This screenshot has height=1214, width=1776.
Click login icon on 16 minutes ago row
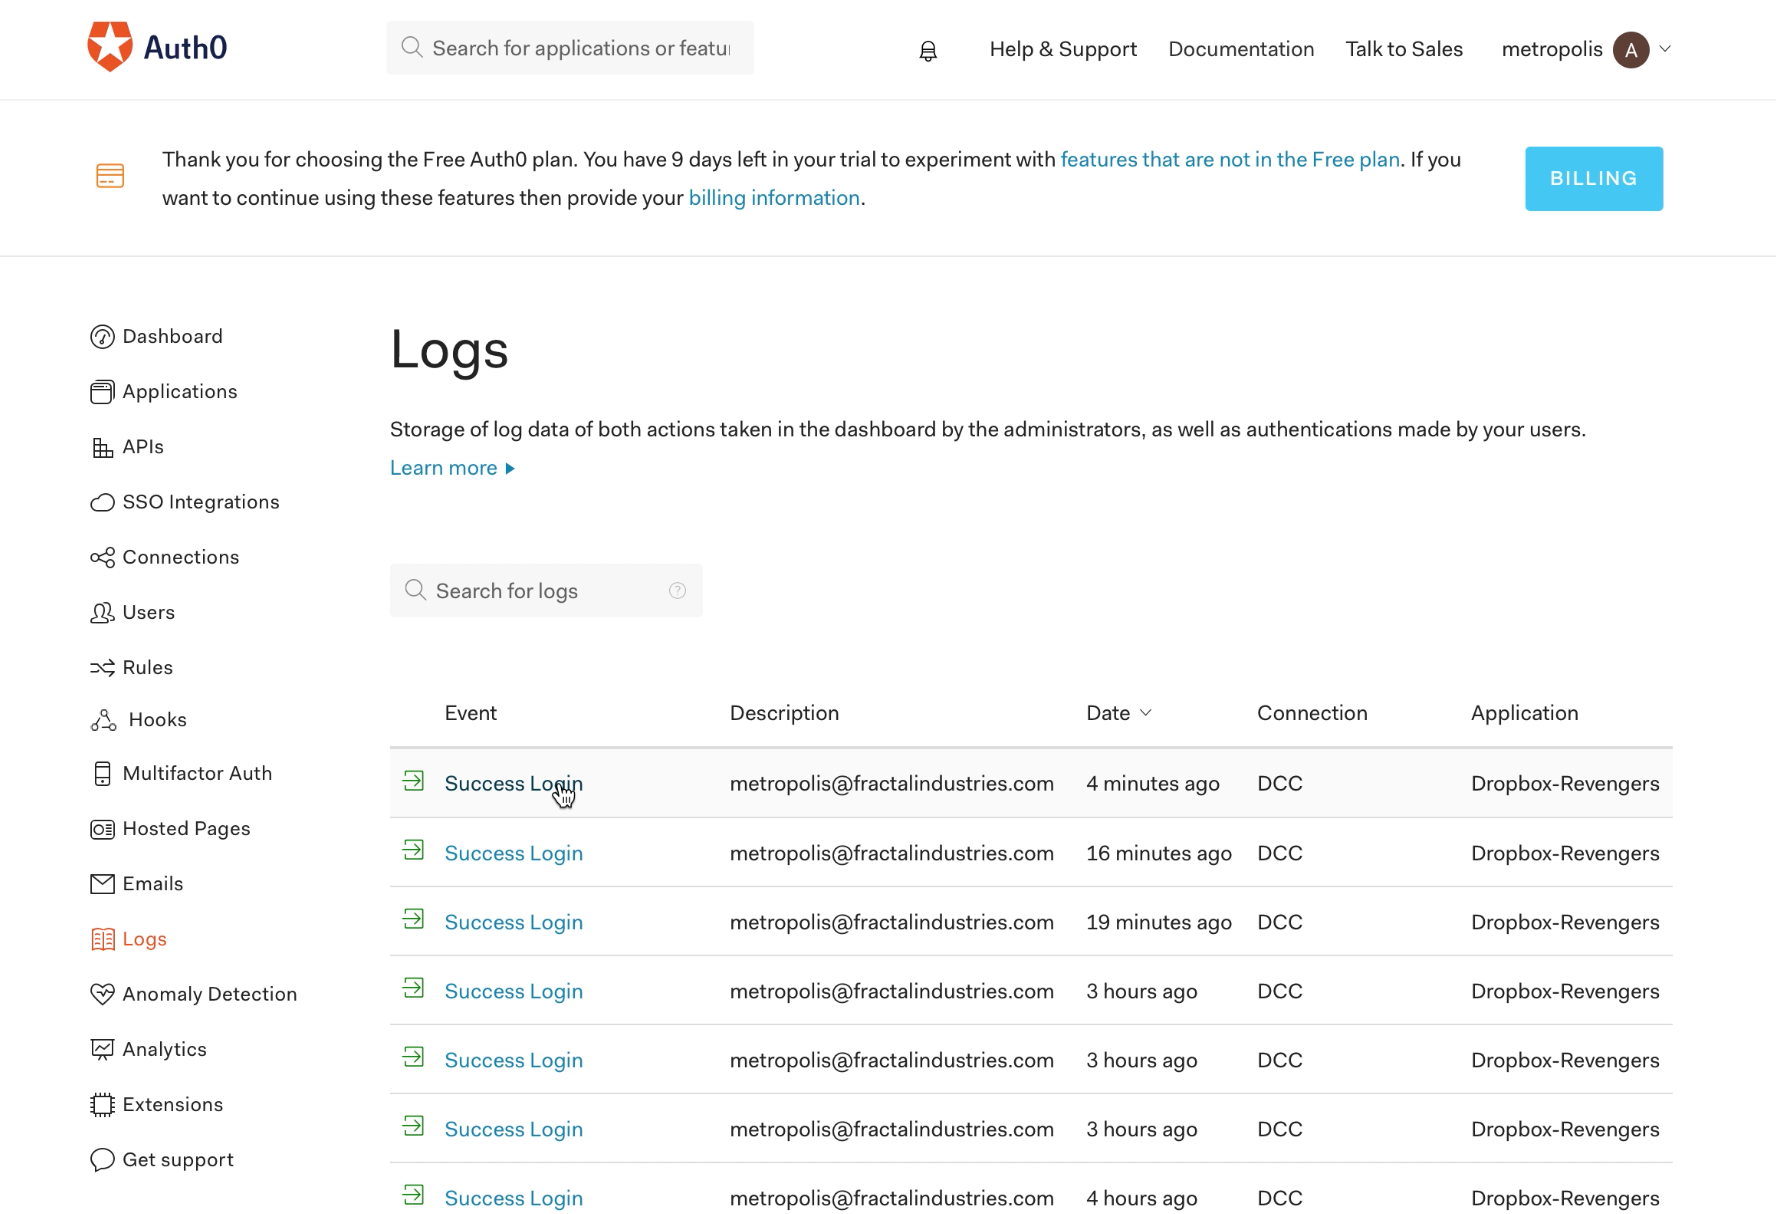click(x=413, y=850)
